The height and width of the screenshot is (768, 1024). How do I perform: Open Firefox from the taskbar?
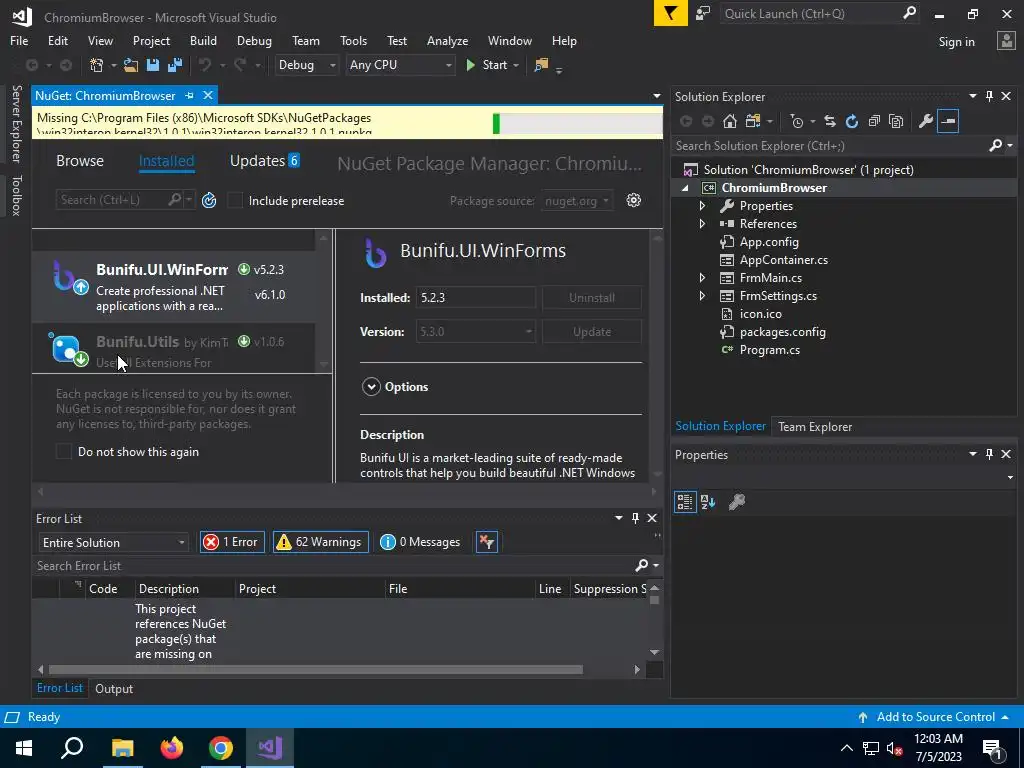[172, 748]
